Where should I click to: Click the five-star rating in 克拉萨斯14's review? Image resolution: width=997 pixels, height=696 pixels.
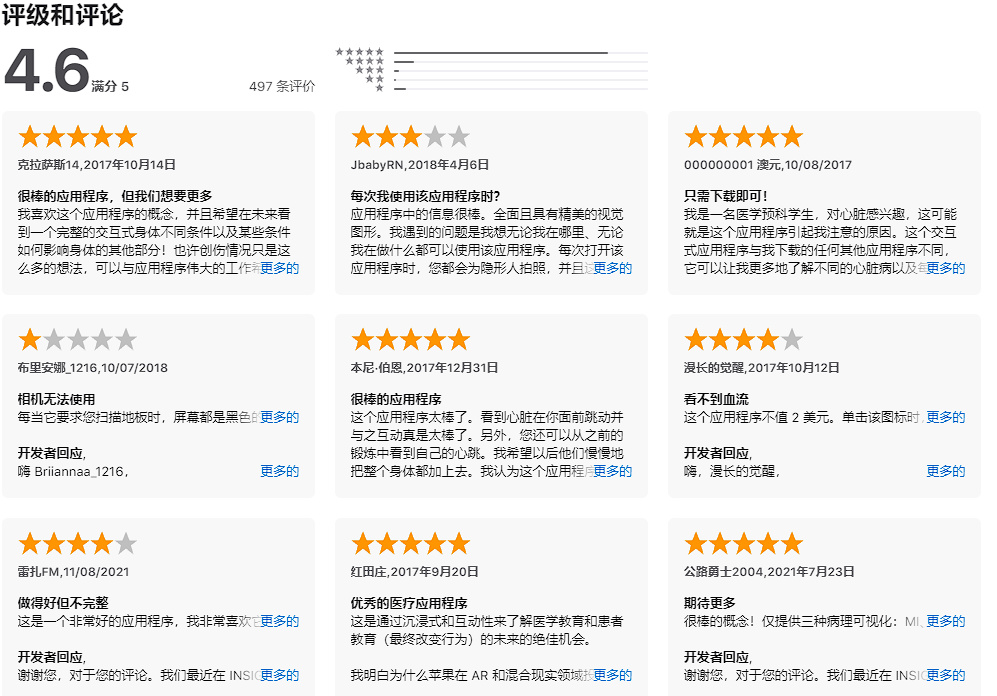click(77, 137)
